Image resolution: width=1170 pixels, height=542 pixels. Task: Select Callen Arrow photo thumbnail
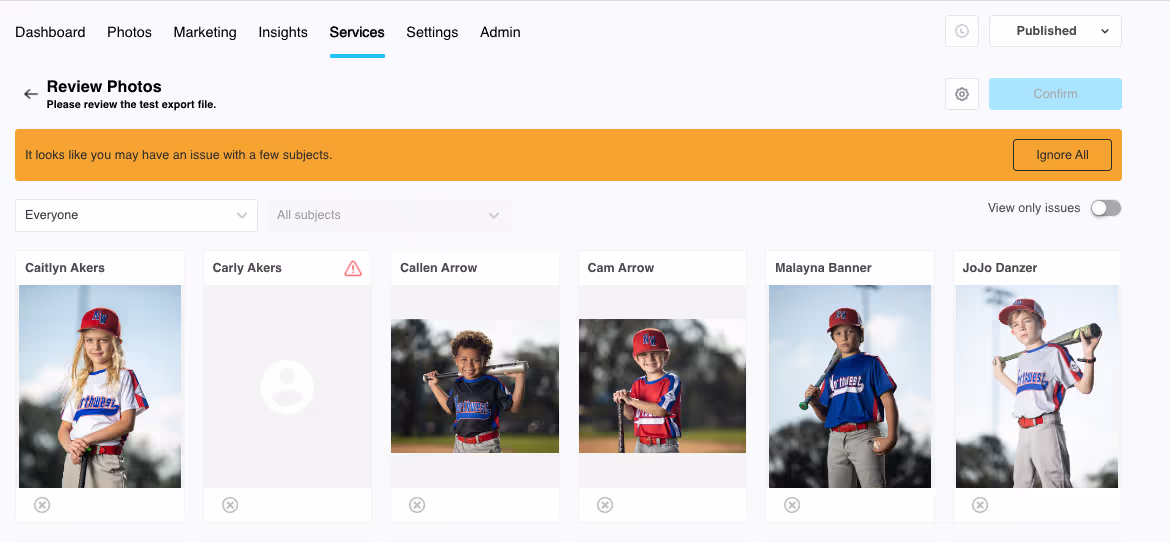click(475, 386)
